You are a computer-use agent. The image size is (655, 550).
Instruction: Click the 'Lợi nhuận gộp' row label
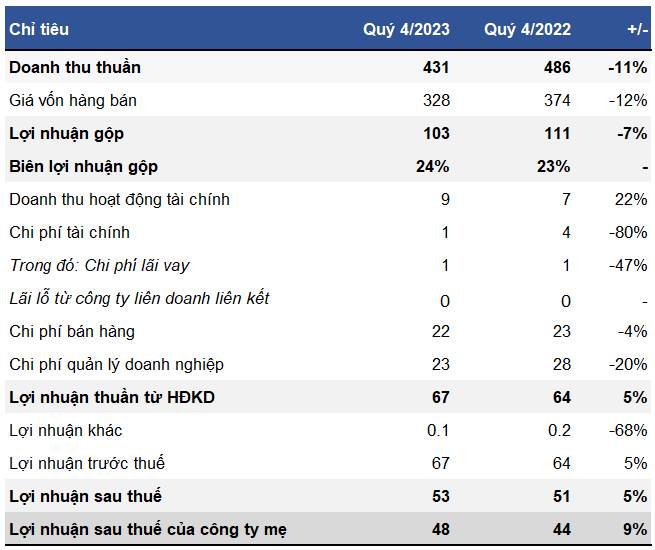click(66, 134)
